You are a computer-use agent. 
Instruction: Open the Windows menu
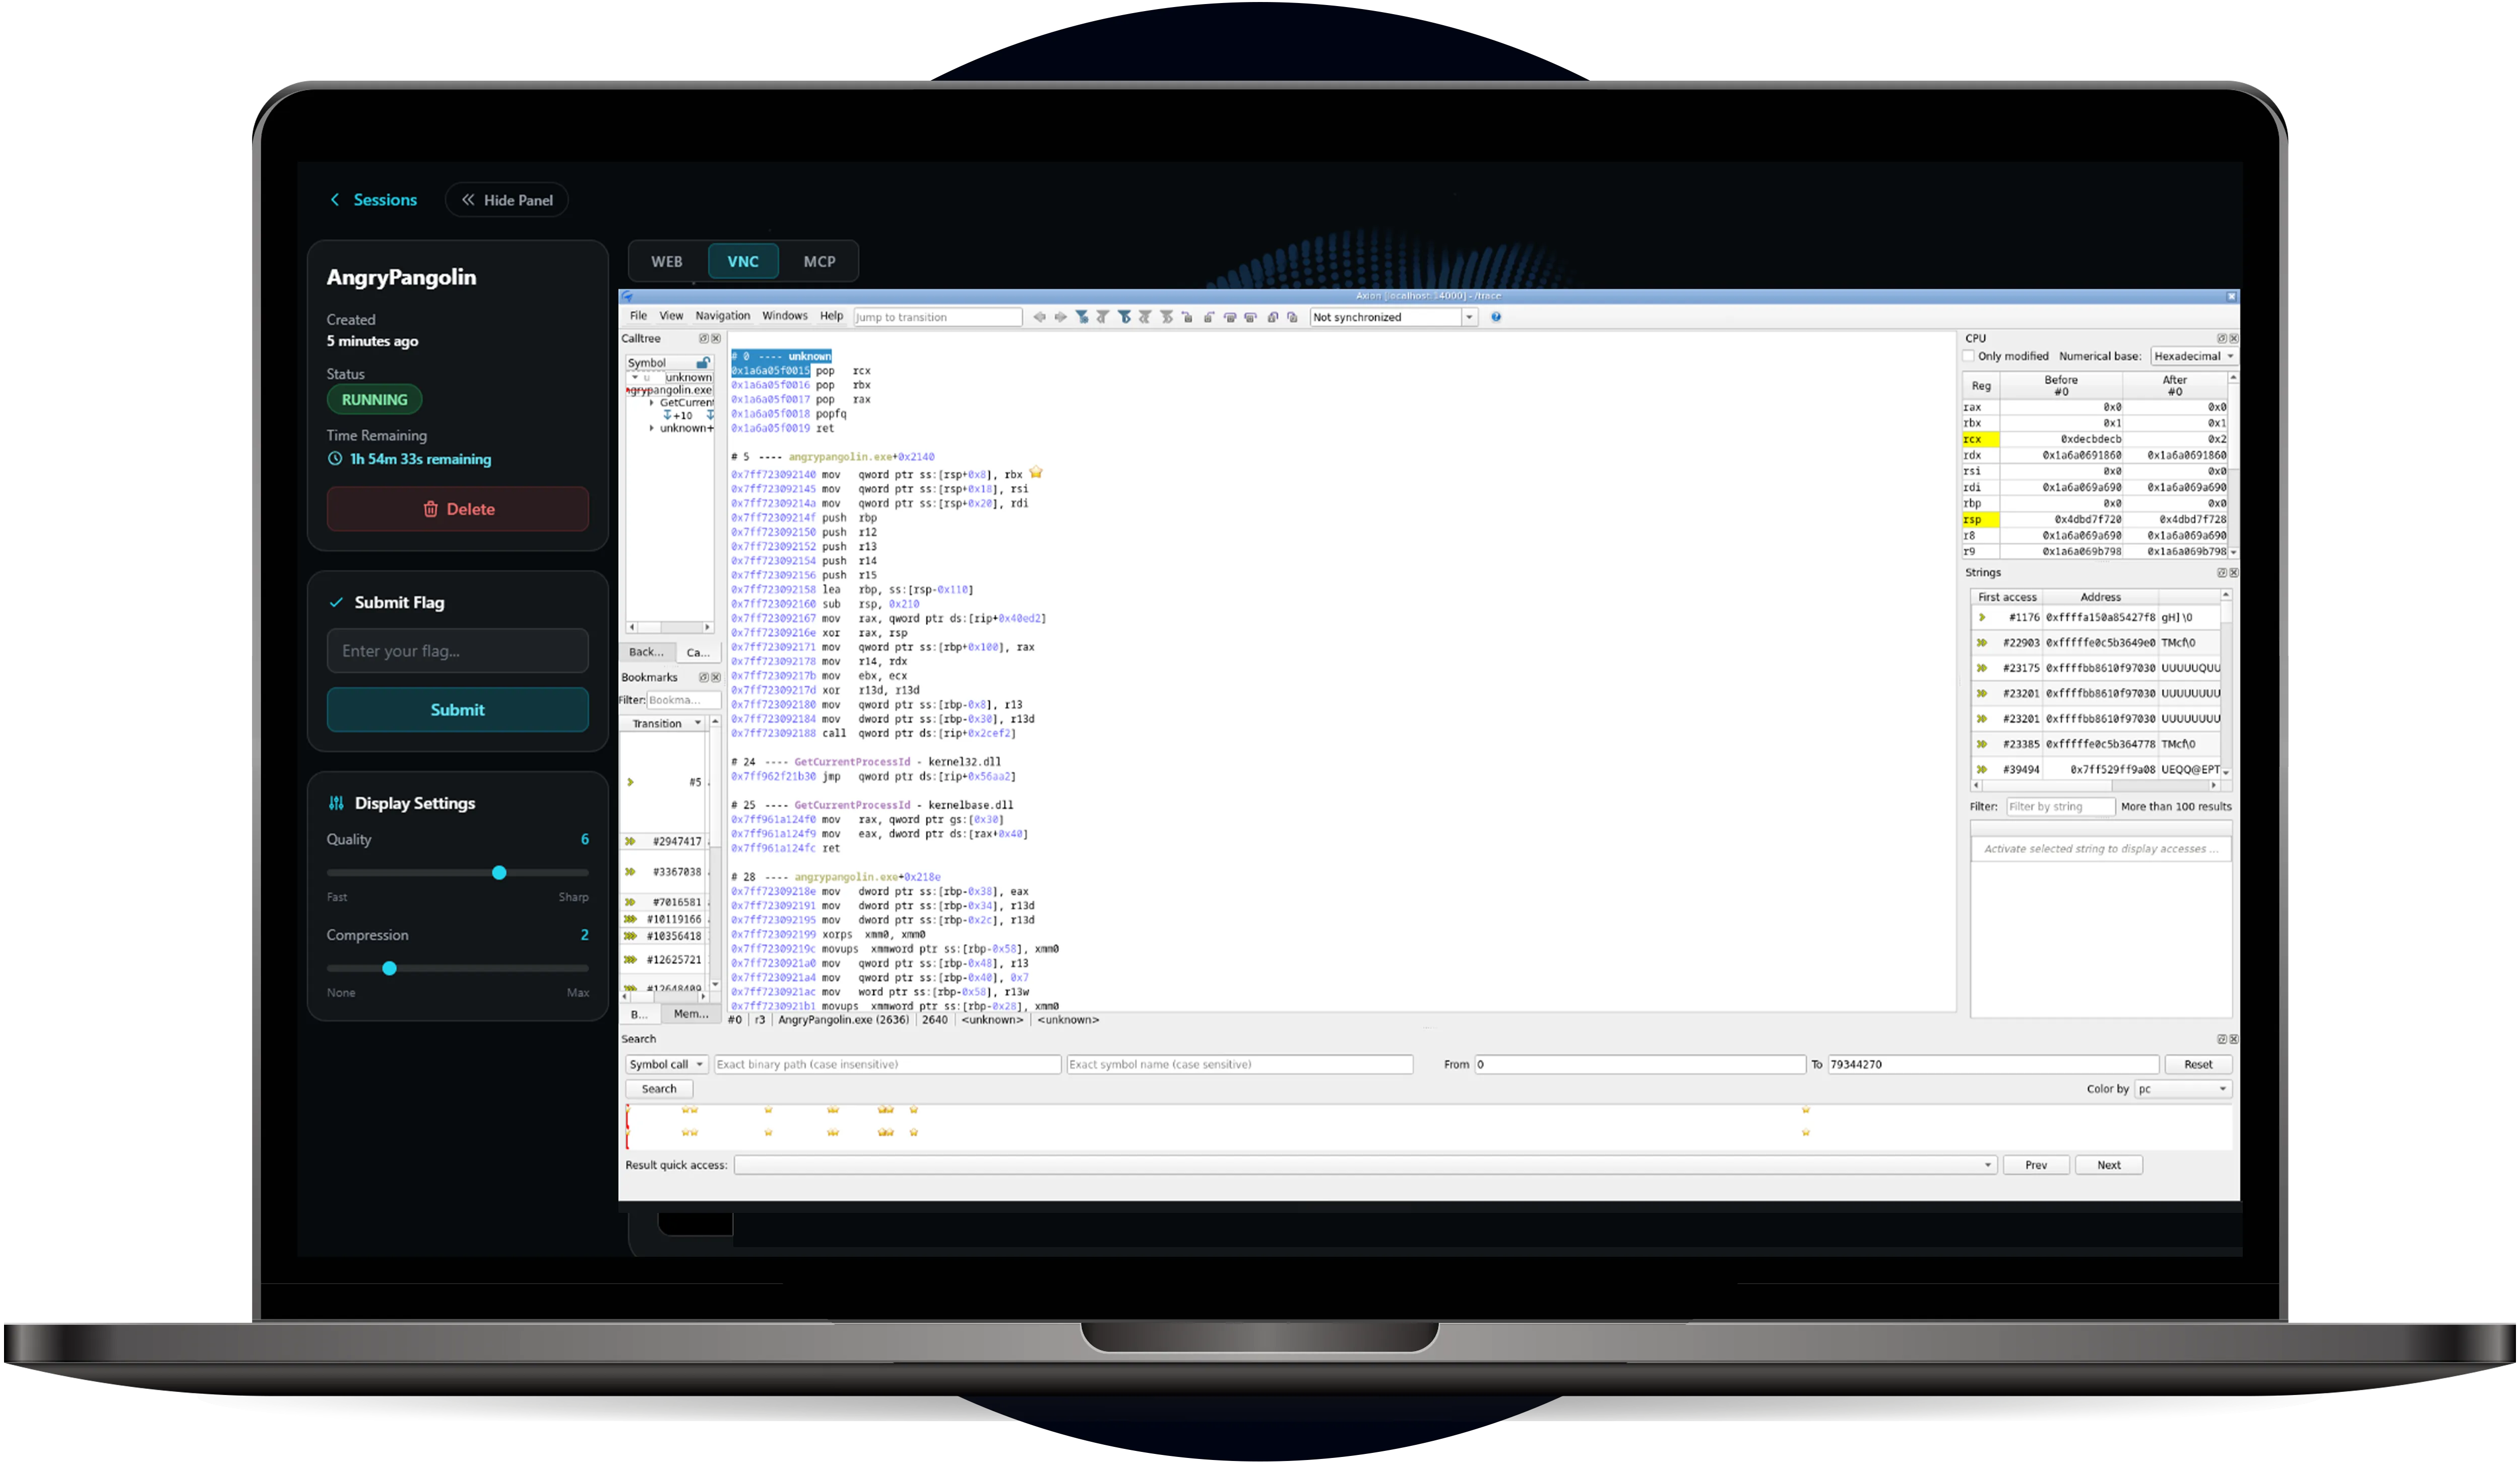[x=785, y=316]
